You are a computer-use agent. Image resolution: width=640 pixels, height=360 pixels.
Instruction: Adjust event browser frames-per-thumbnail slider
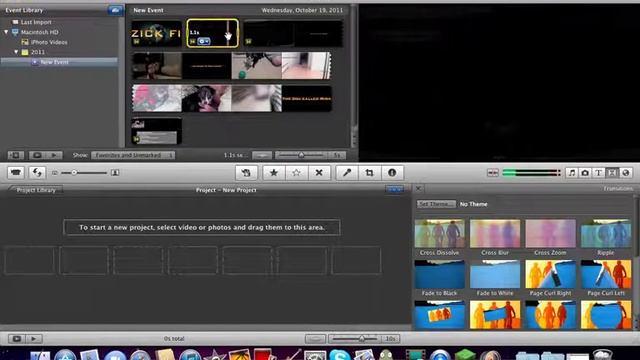[x=301, y=155]
